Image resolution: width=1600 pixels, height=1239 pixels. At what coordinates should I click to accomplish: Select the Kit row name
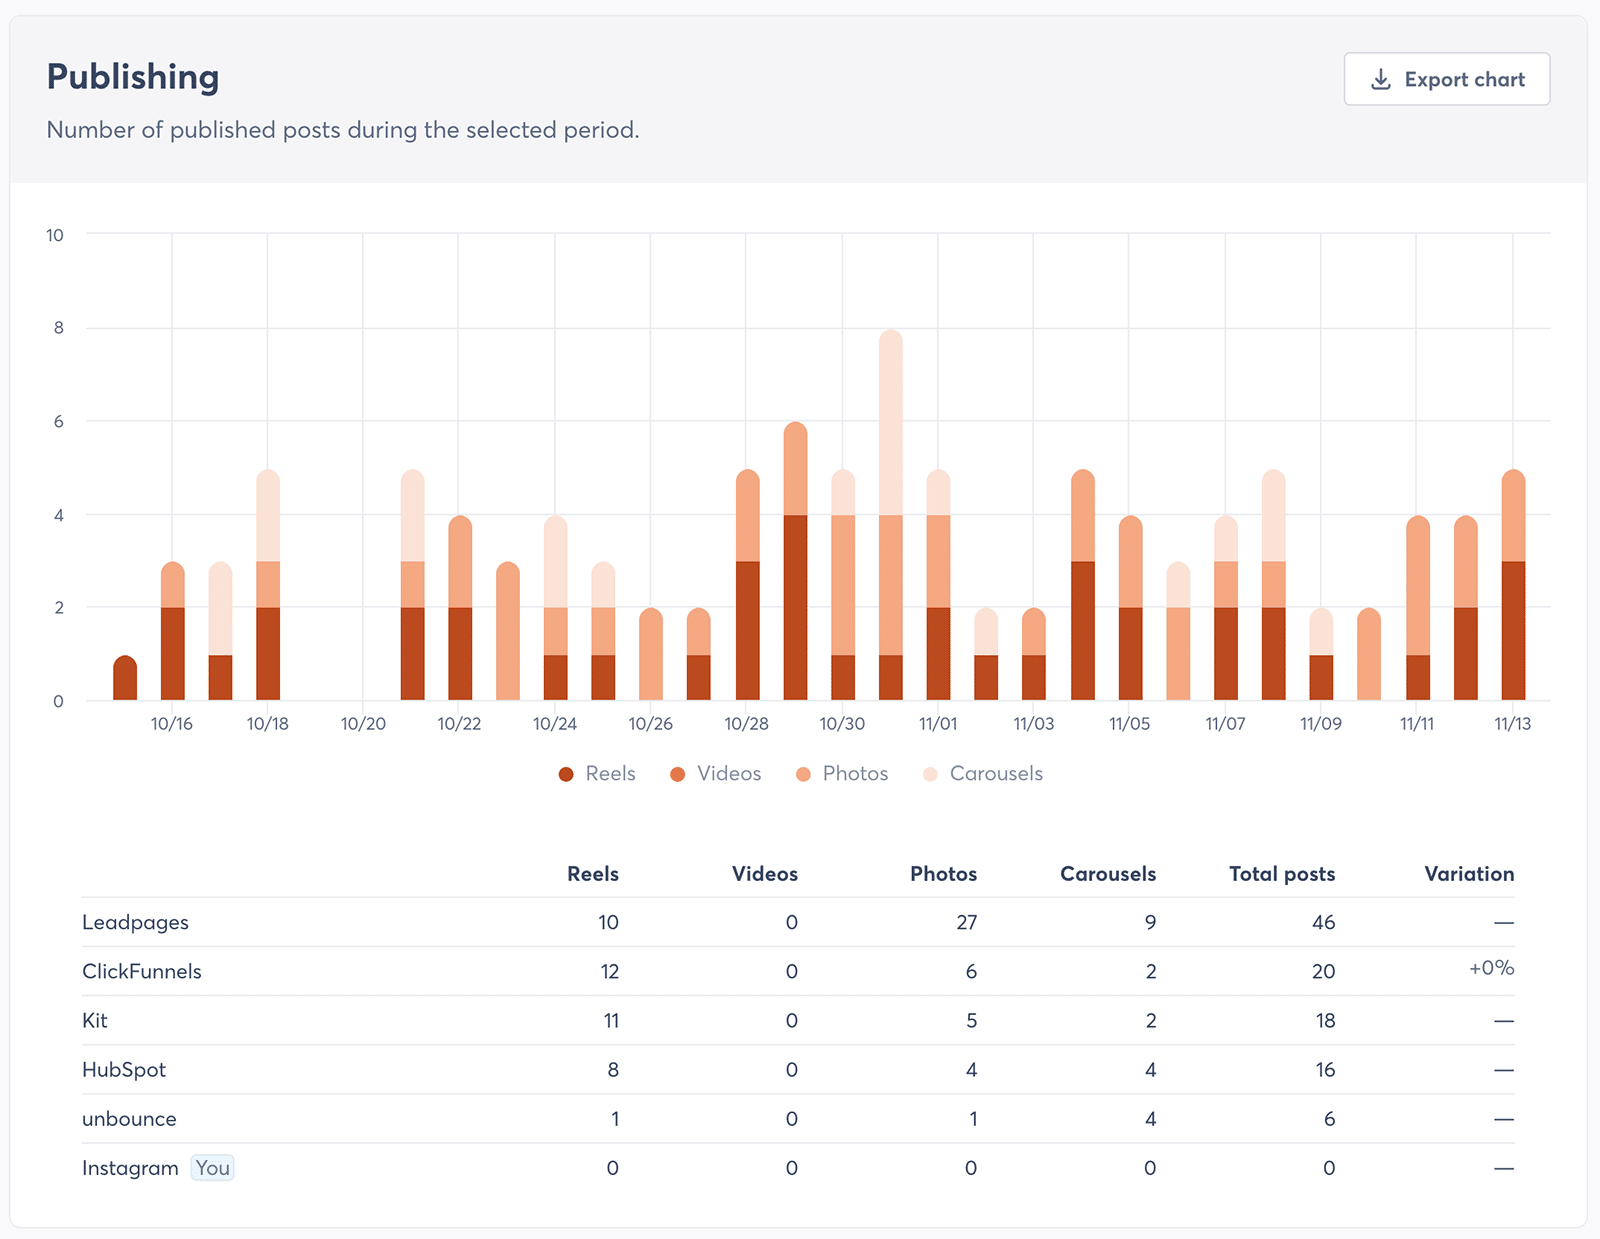point(95,1021)
